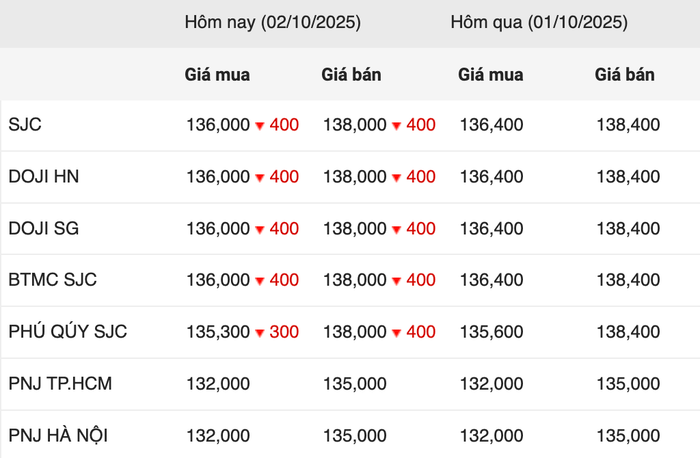Click the first Giá mua header under Hôm nay
Image resolution: width=700 pixels, height=458 pixels.
[x=217, y=74]
